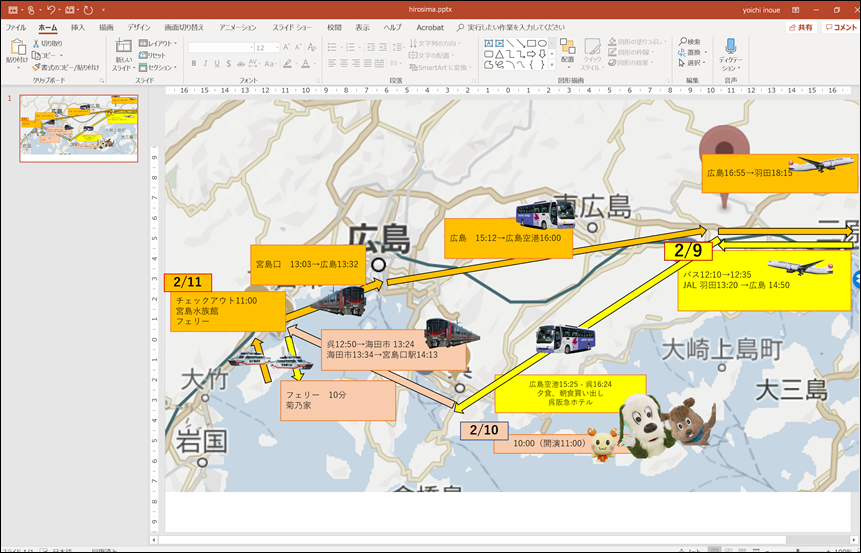Click the text highlight color pen swatch

point(287,64)
